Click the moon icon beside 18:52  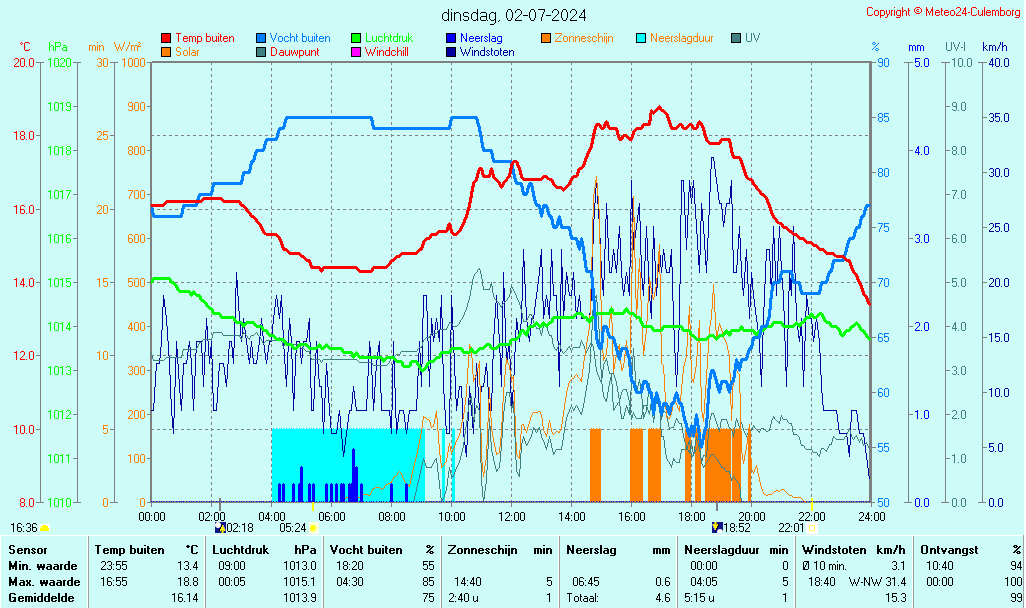tap(716, 527)
